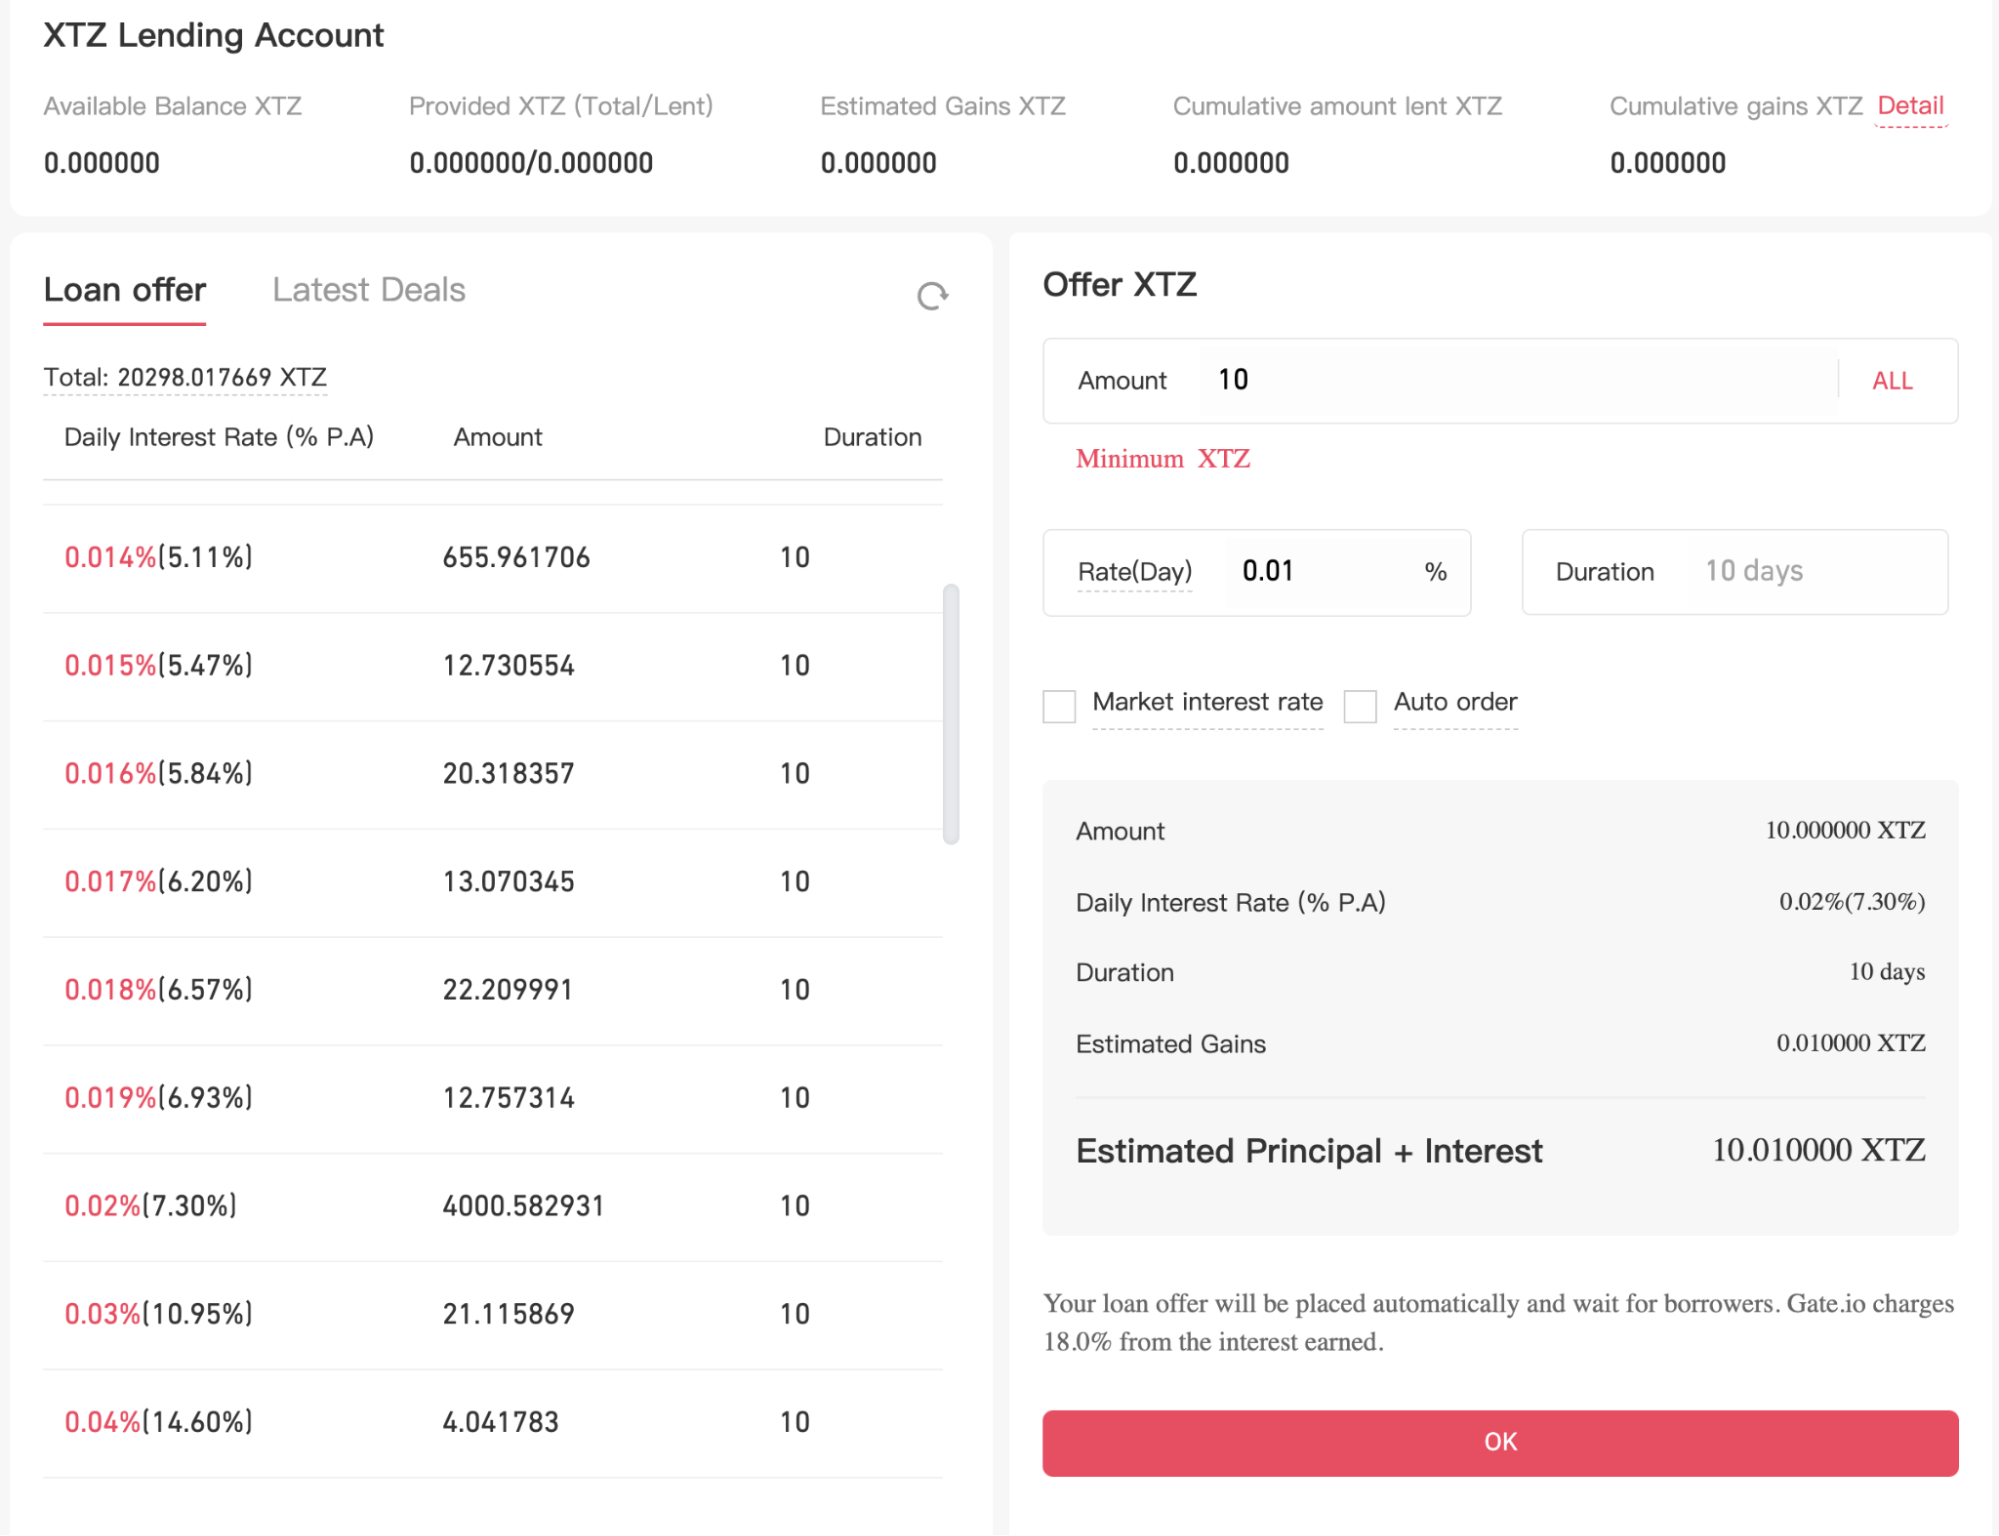Click the Rate(Day) underlined label
Screen dimensions: 1999x1536
point(1134,572)
